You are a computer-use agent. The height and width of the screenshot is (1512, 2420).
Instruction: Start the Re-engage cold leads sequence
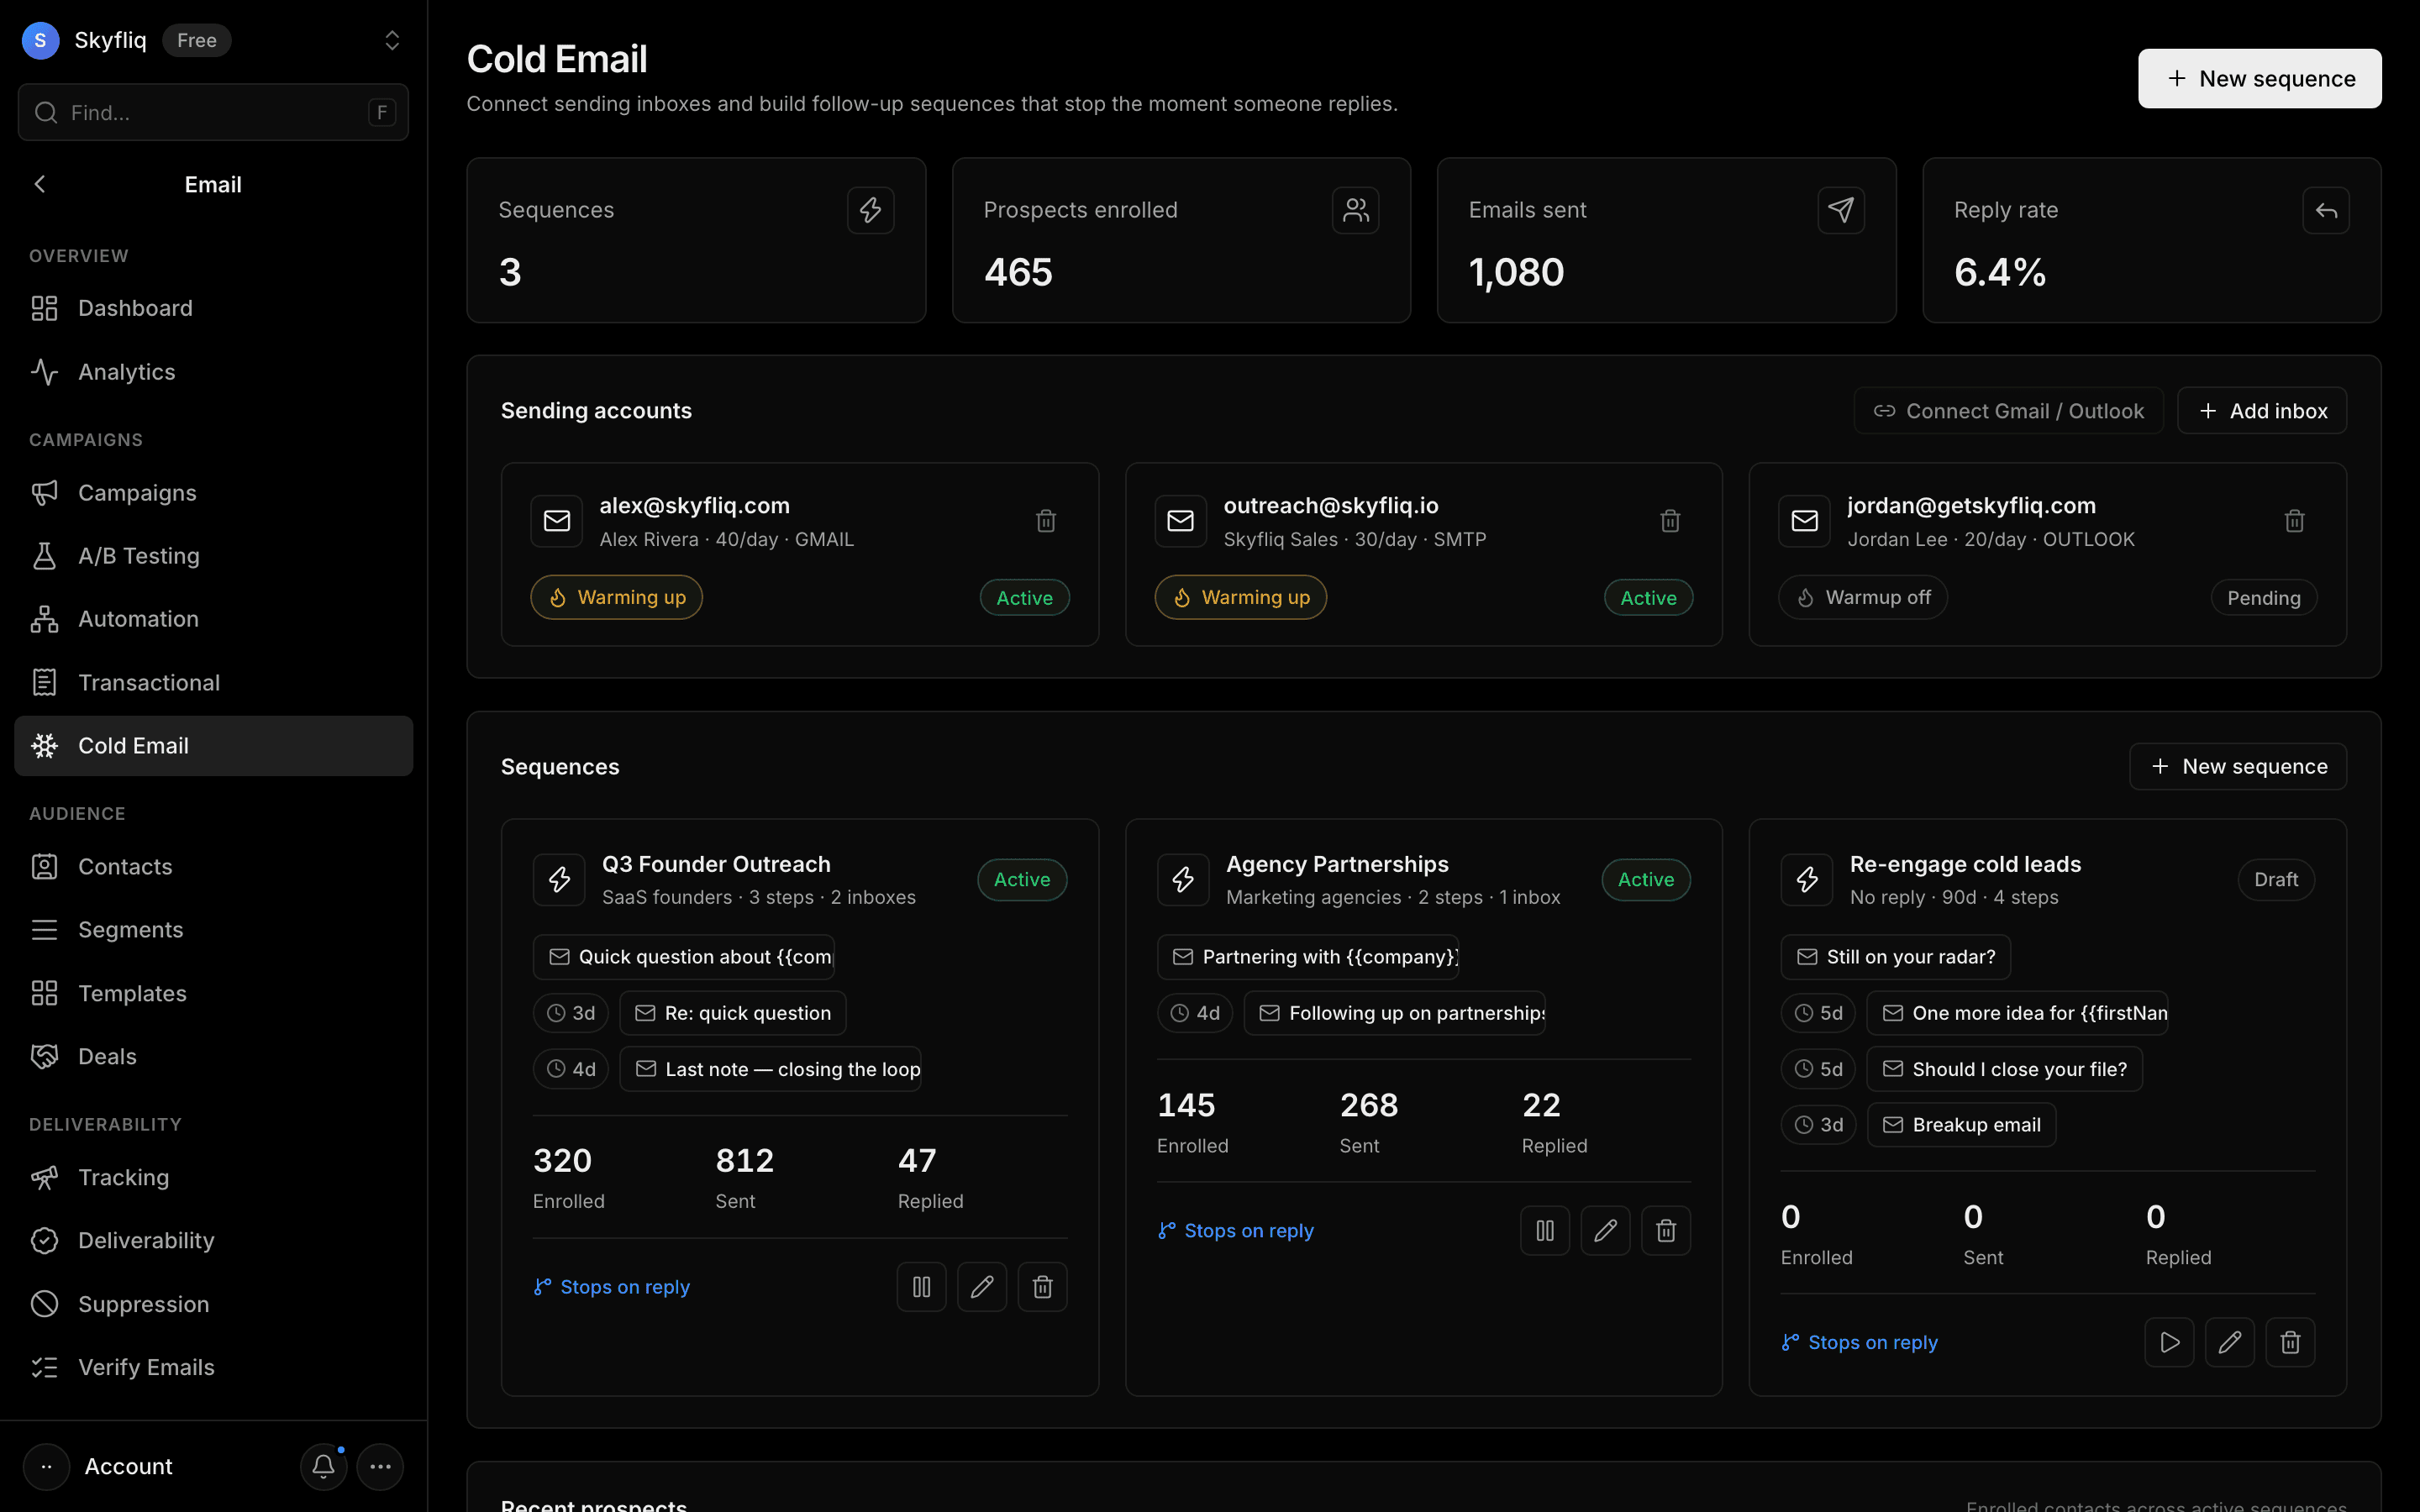(2169, 1342)
